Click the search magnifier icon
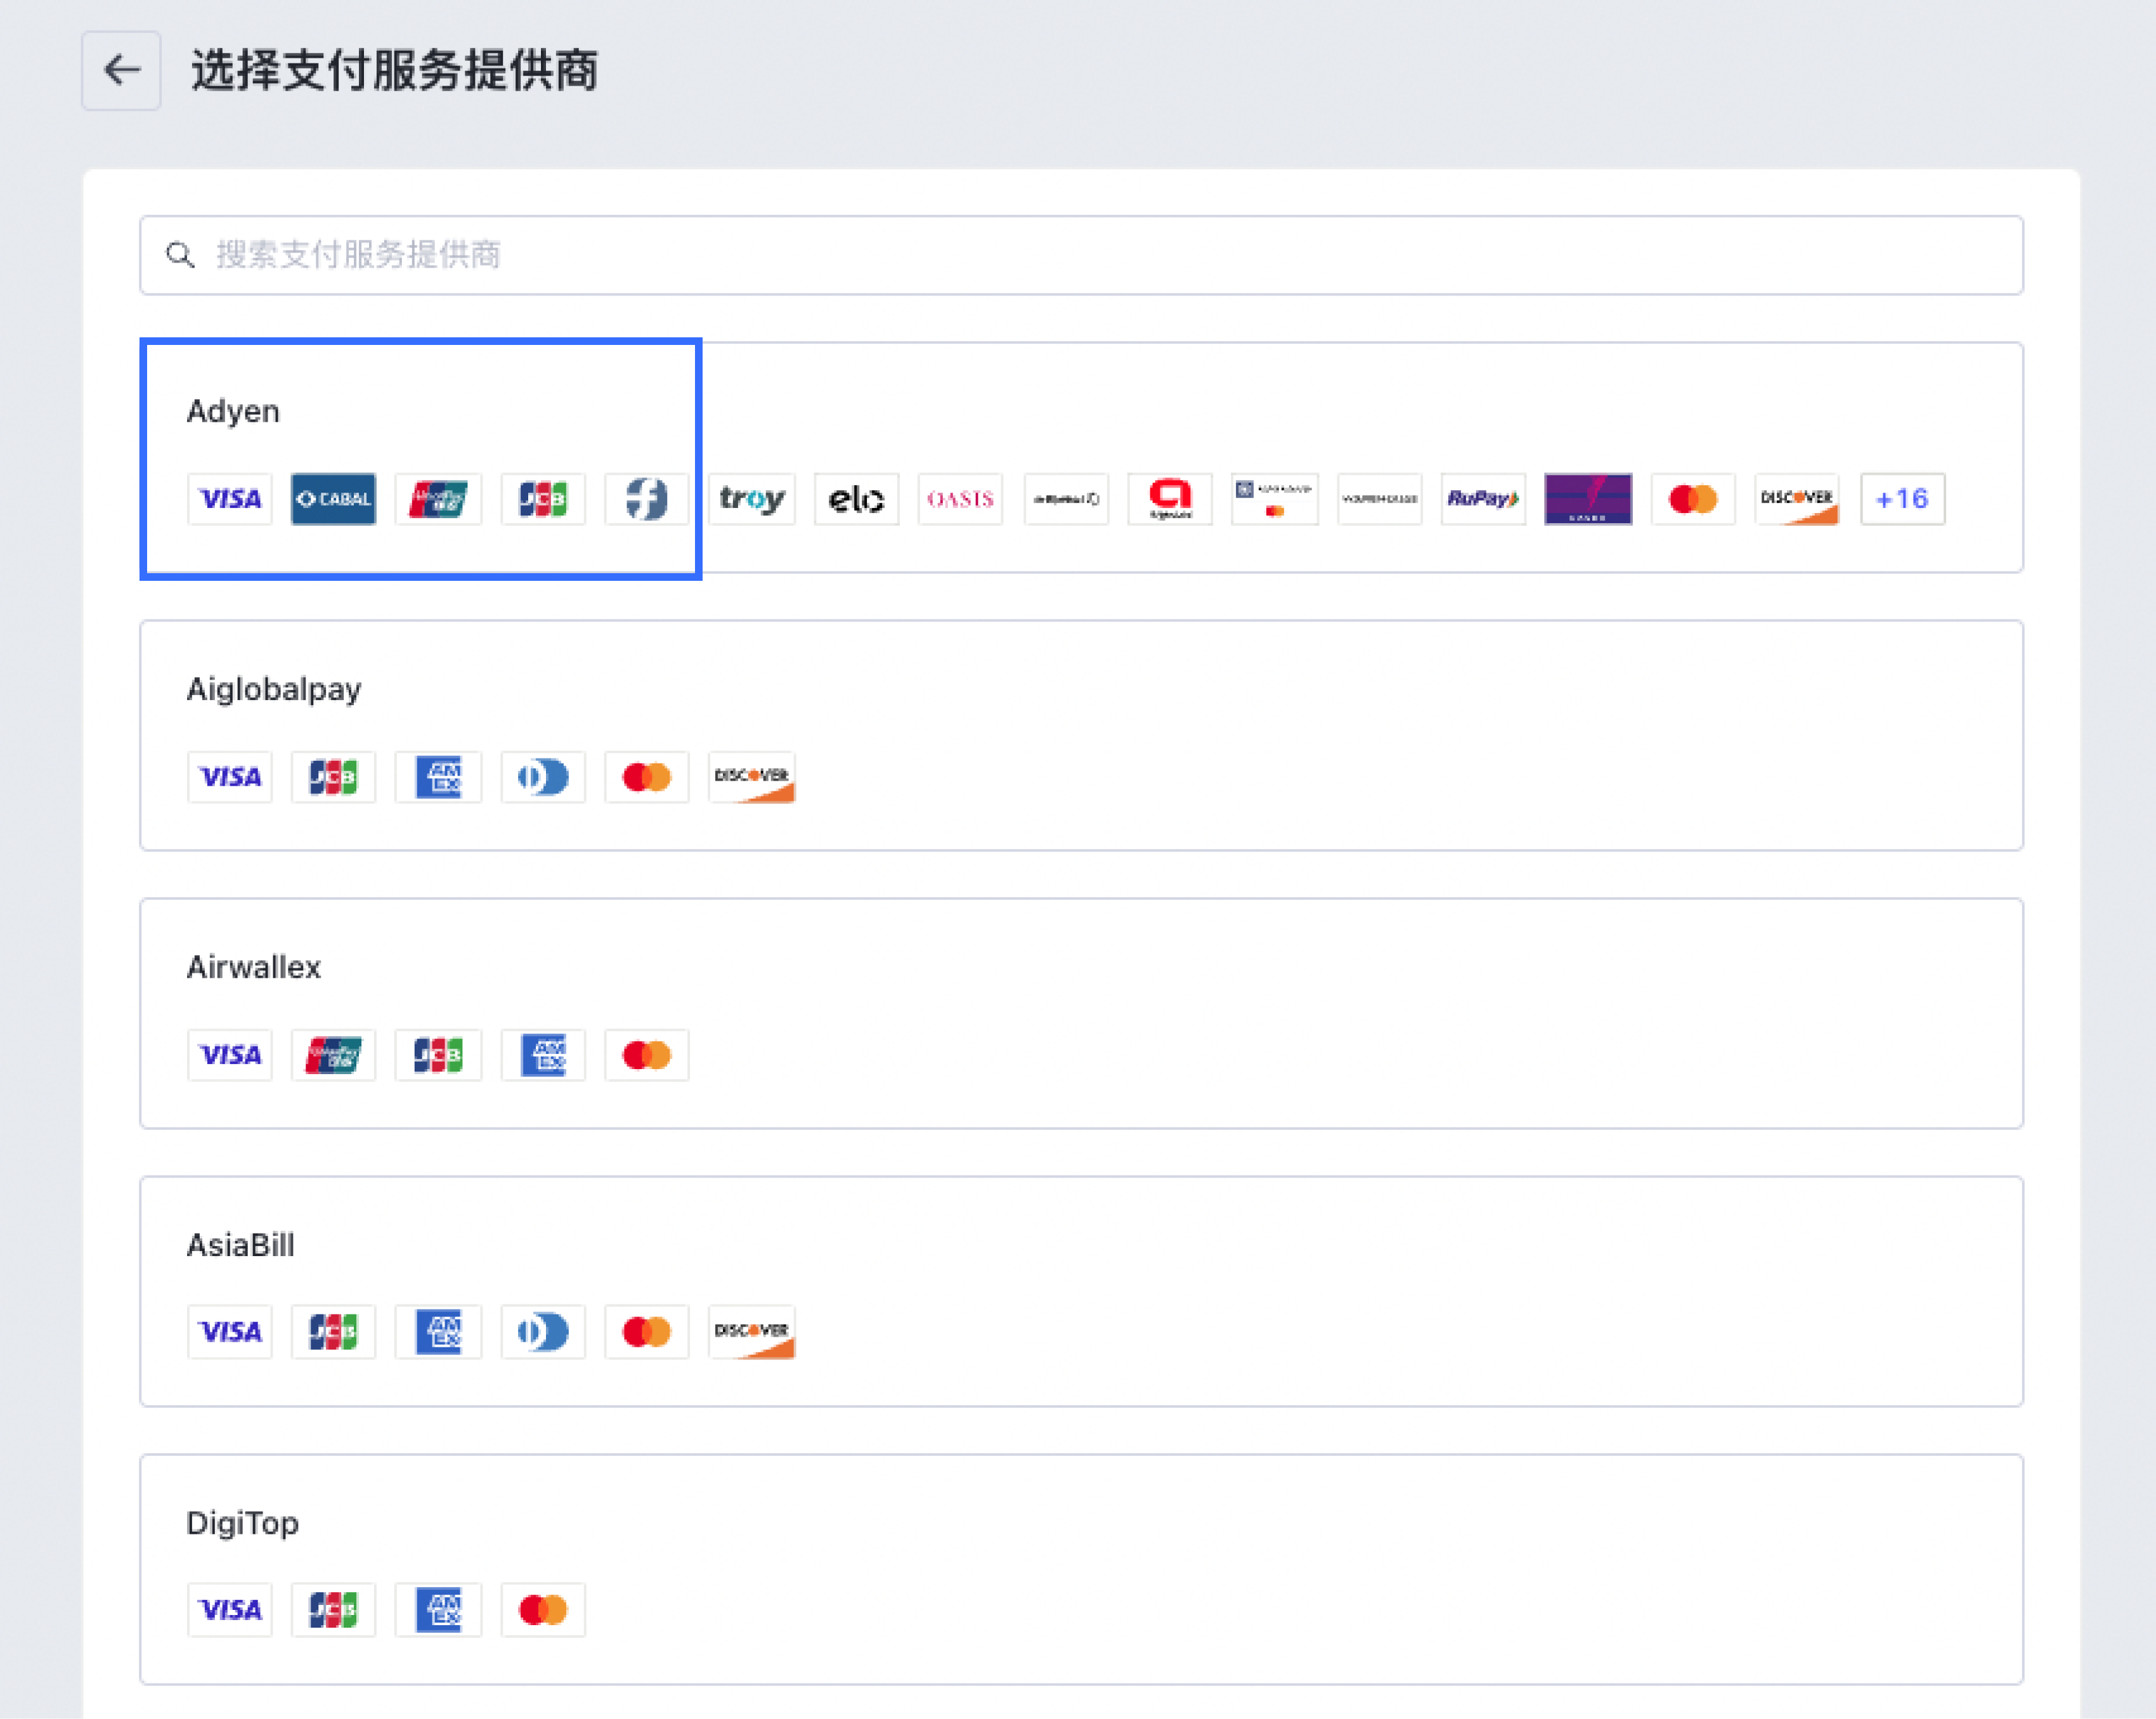The height and width of the screenshot is (1719, 2156). tap(180, 255)
